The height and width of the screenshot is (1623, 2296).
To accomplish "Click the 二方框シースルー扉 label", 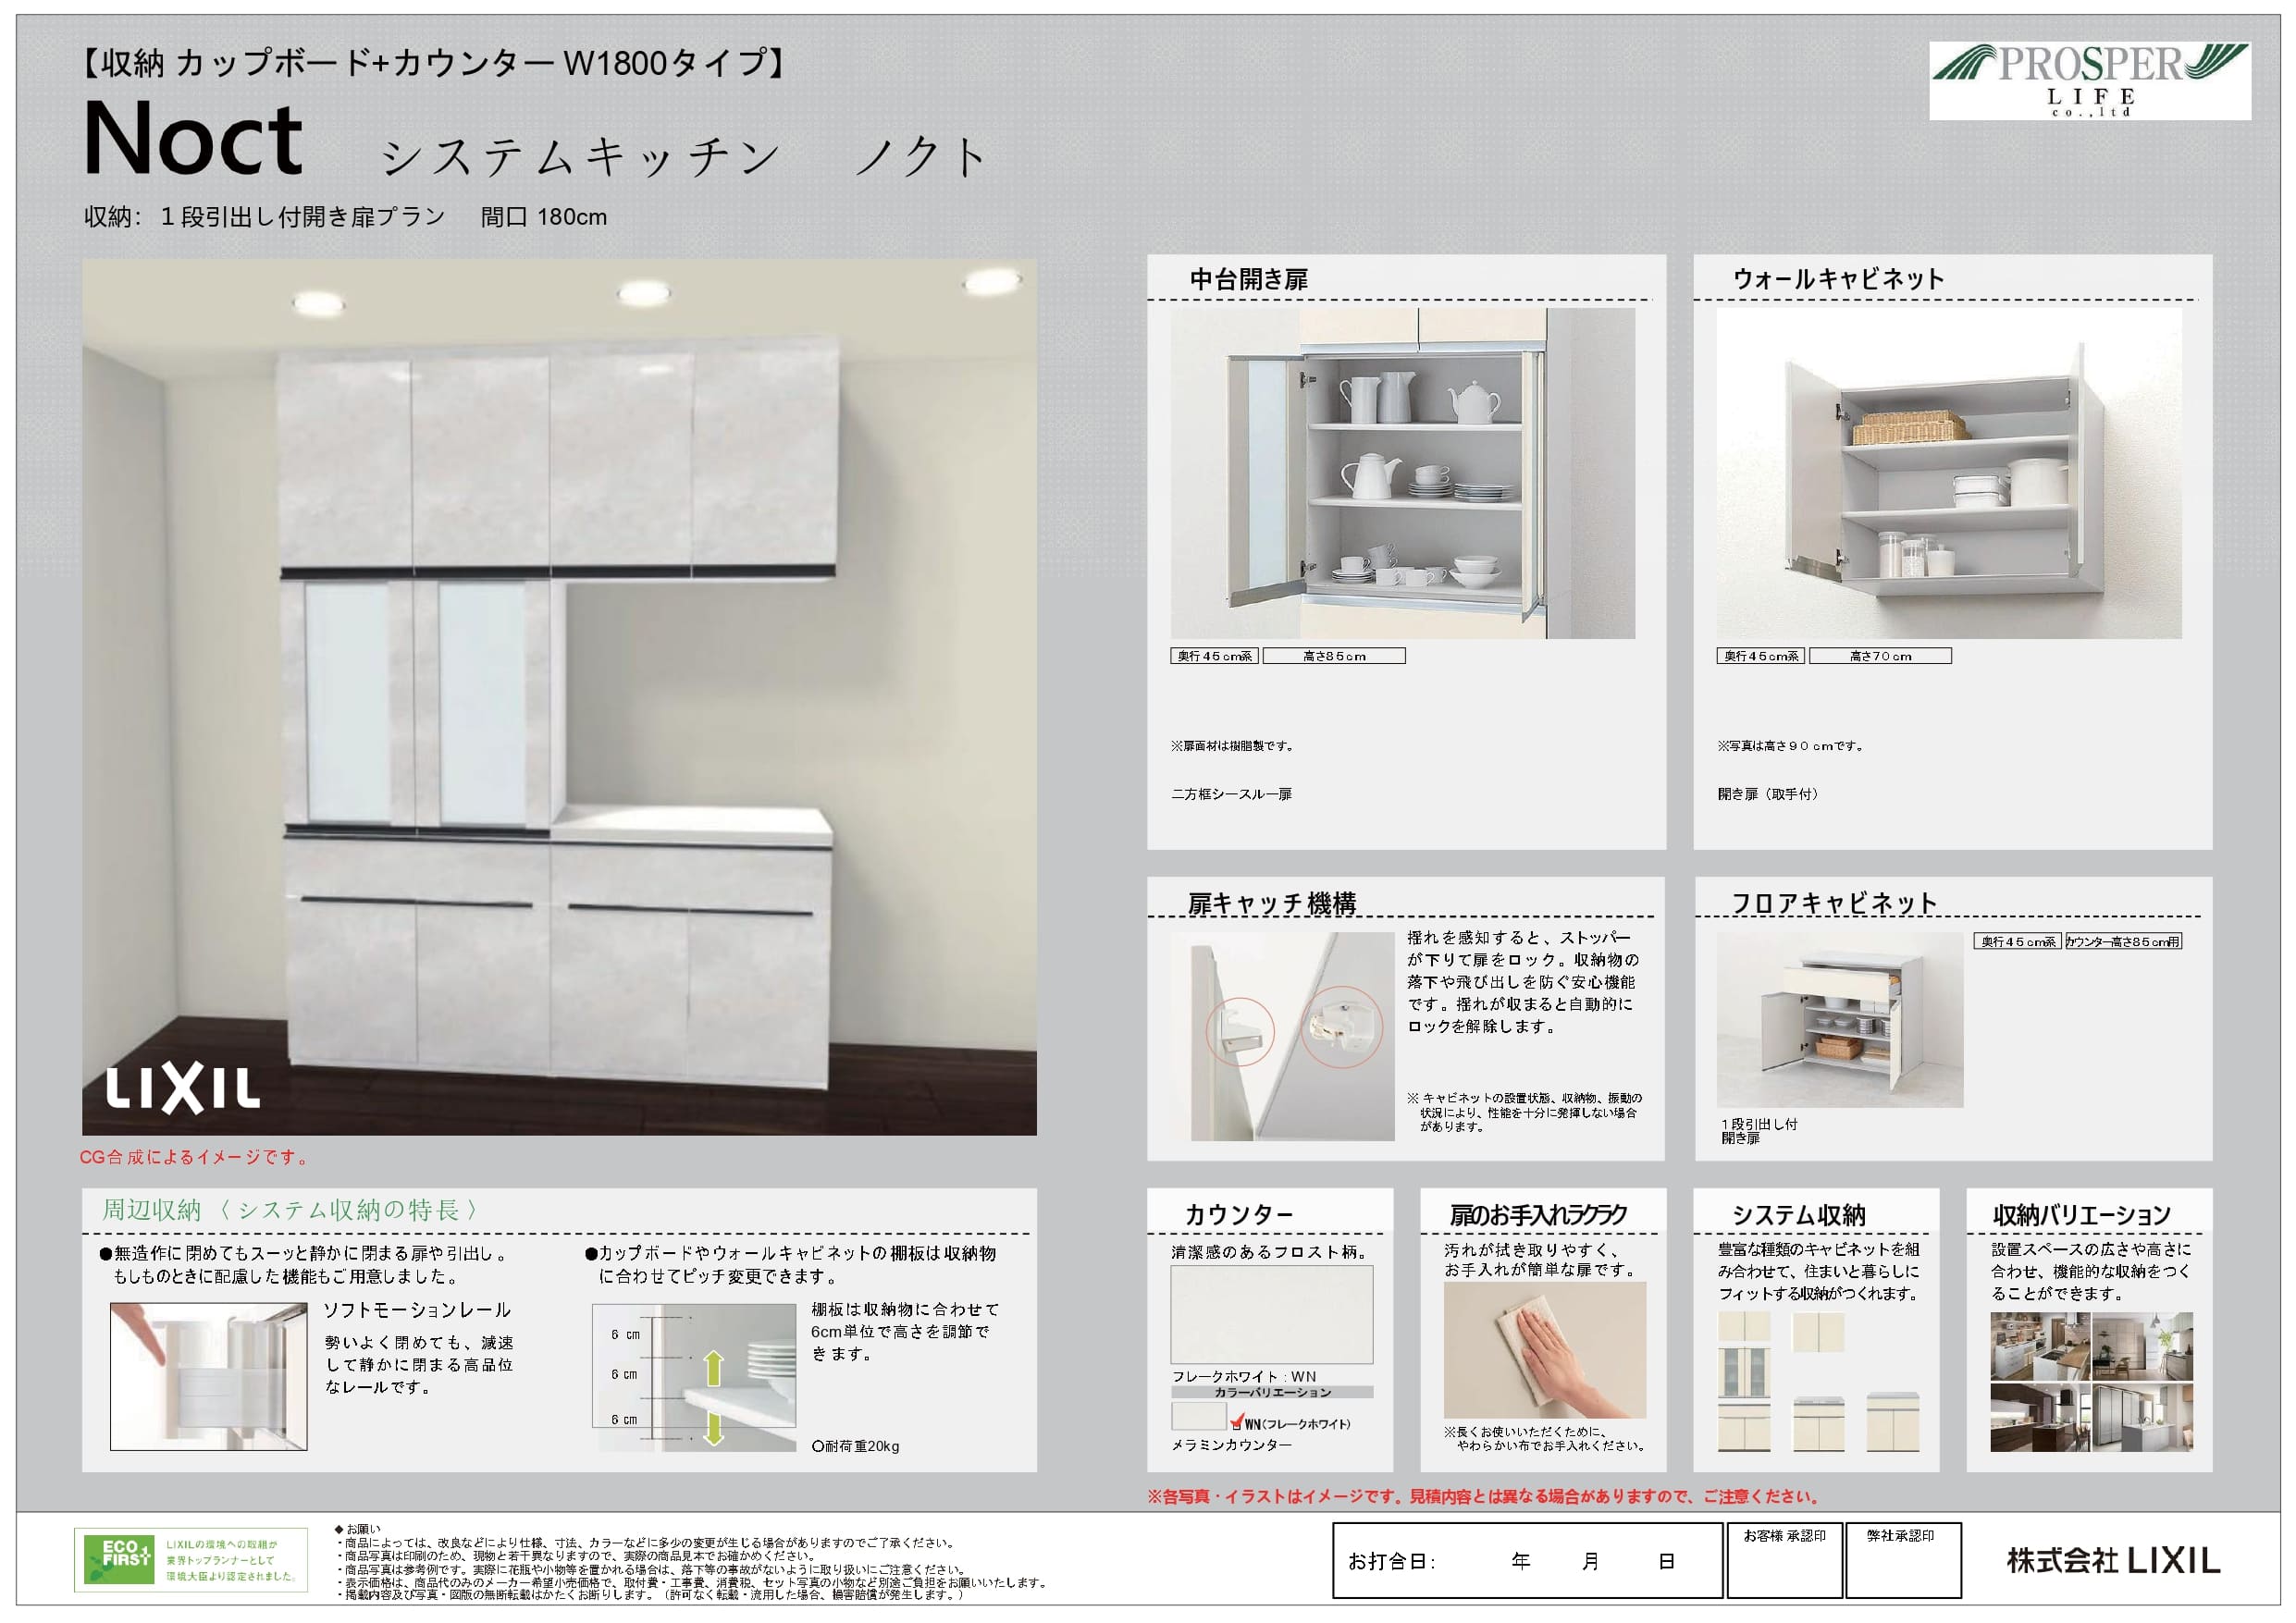I will tap(1231, 794).
